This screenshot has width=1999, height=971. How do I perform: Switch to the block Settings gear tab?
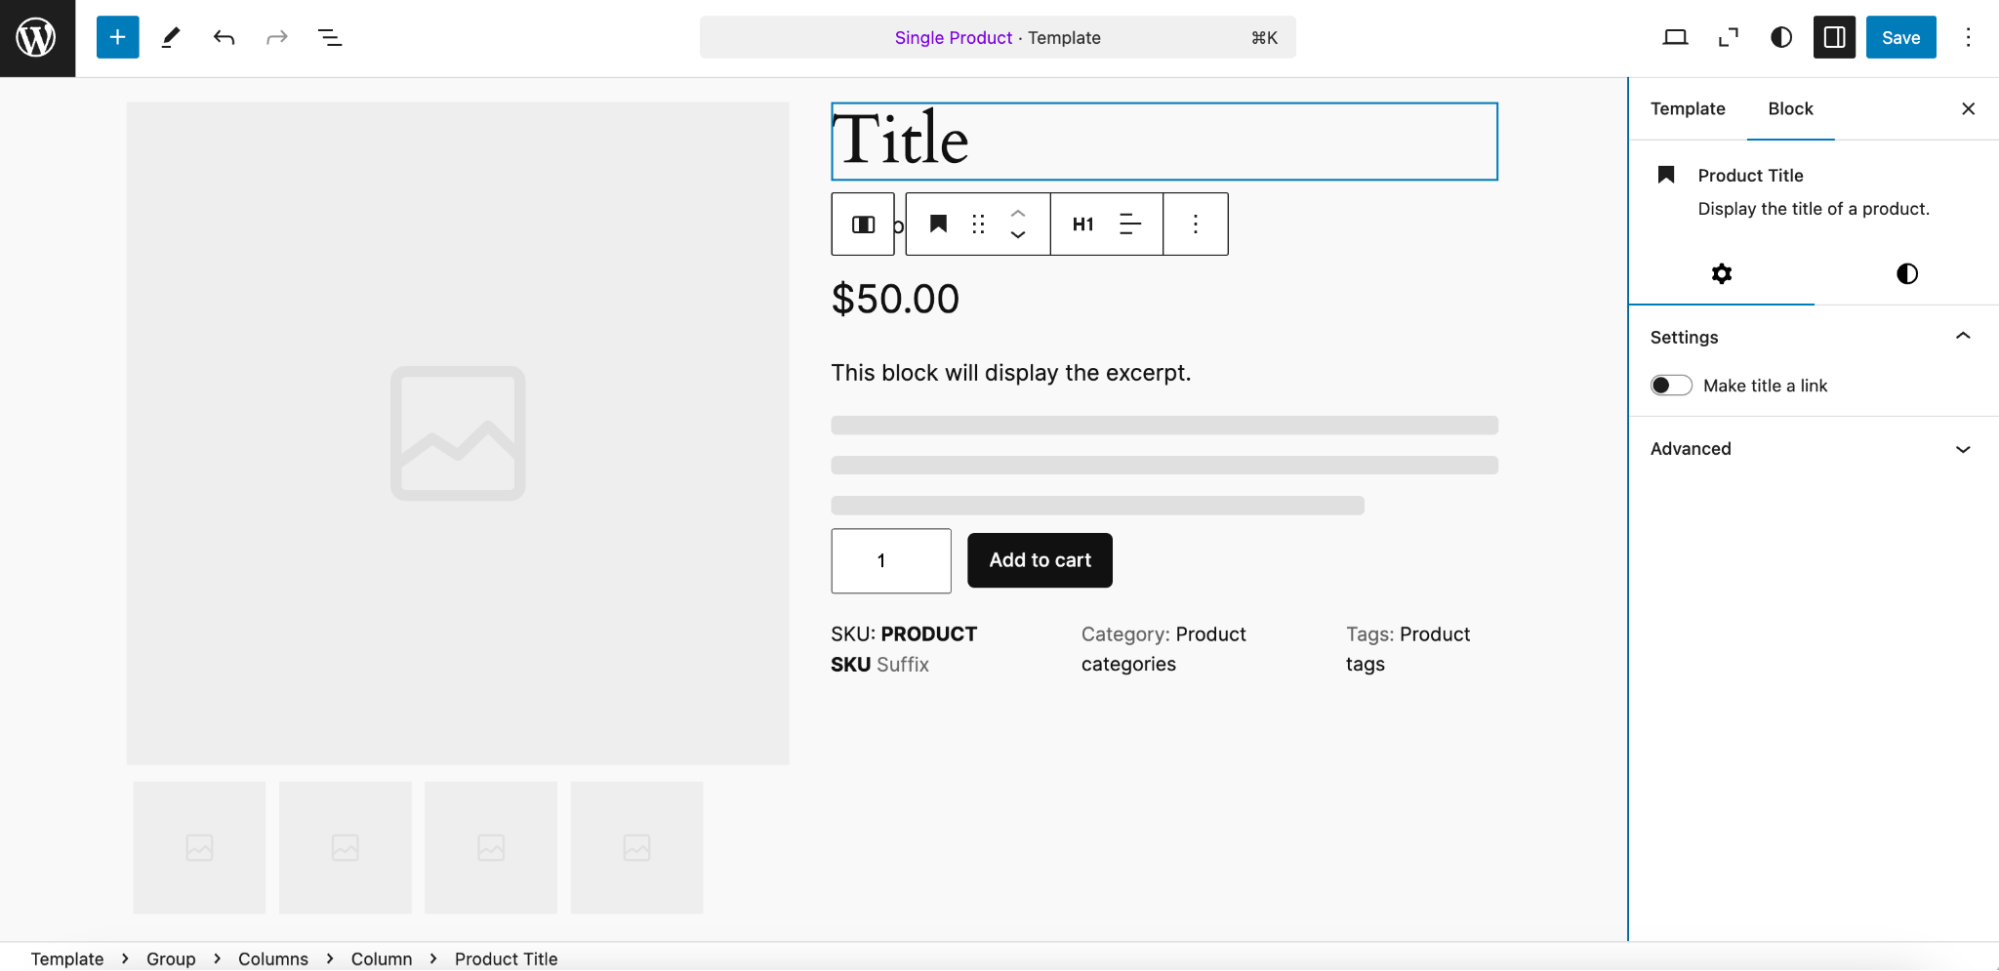pos(1721,274)
